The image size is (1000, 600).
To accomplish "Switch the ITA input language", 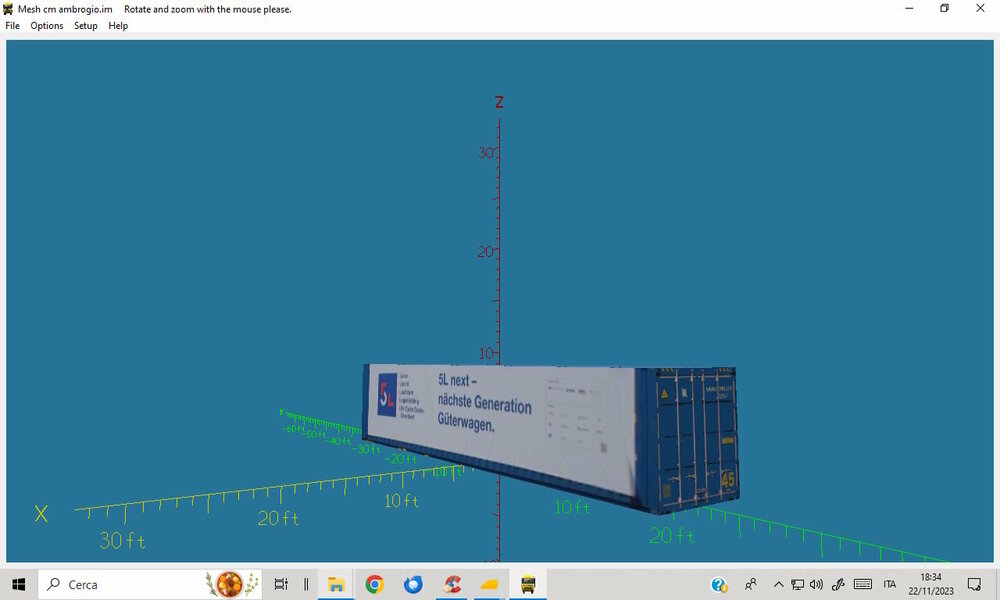I will coord(890,584).
